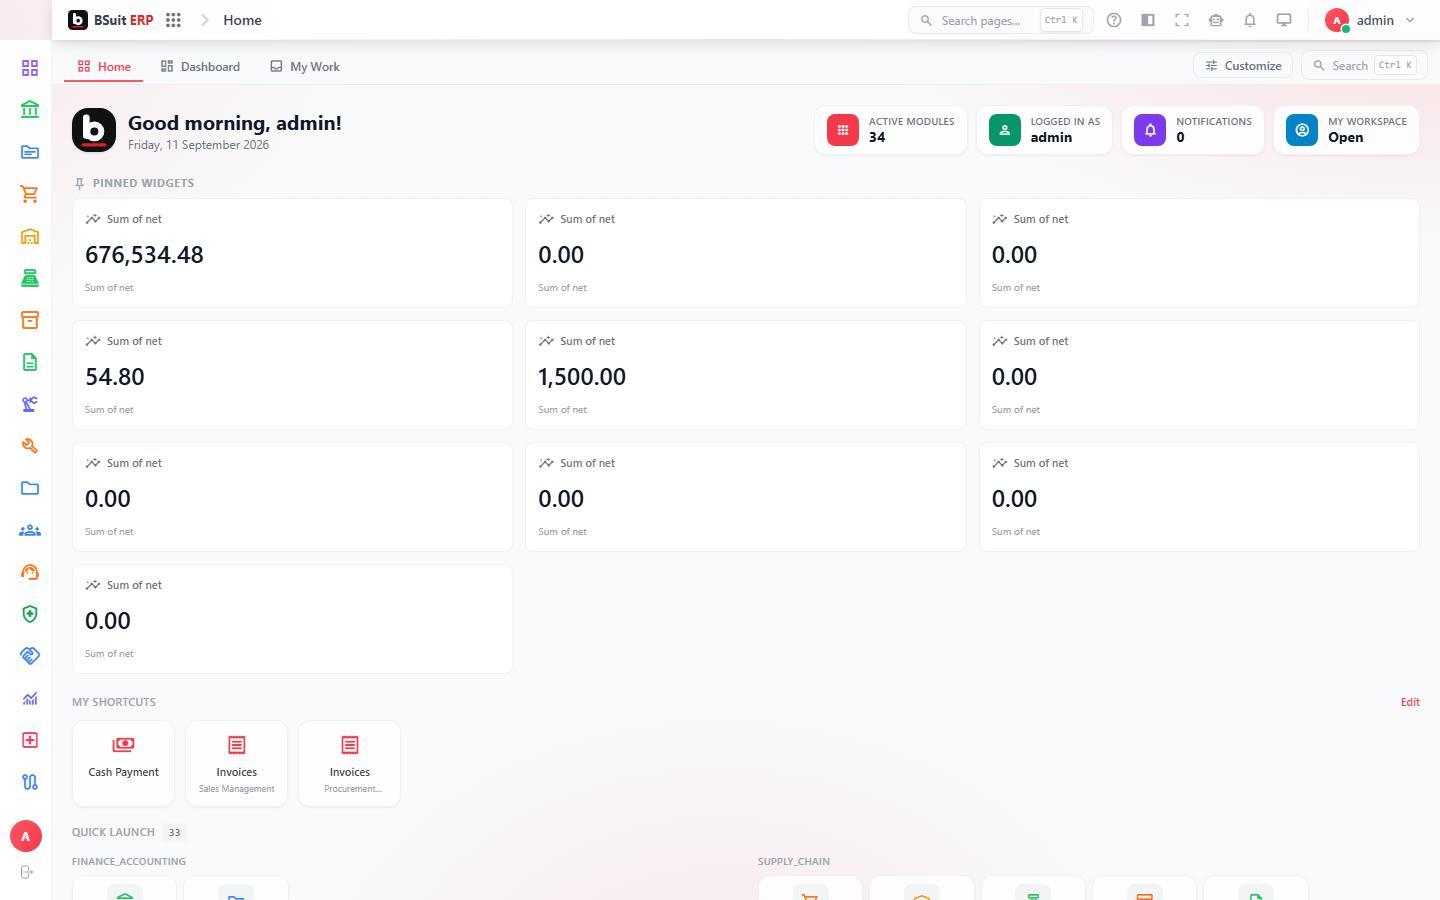Open the green document sidebar icon
The height and width of the screenshot is (900, 1440).
pos(30,362)
